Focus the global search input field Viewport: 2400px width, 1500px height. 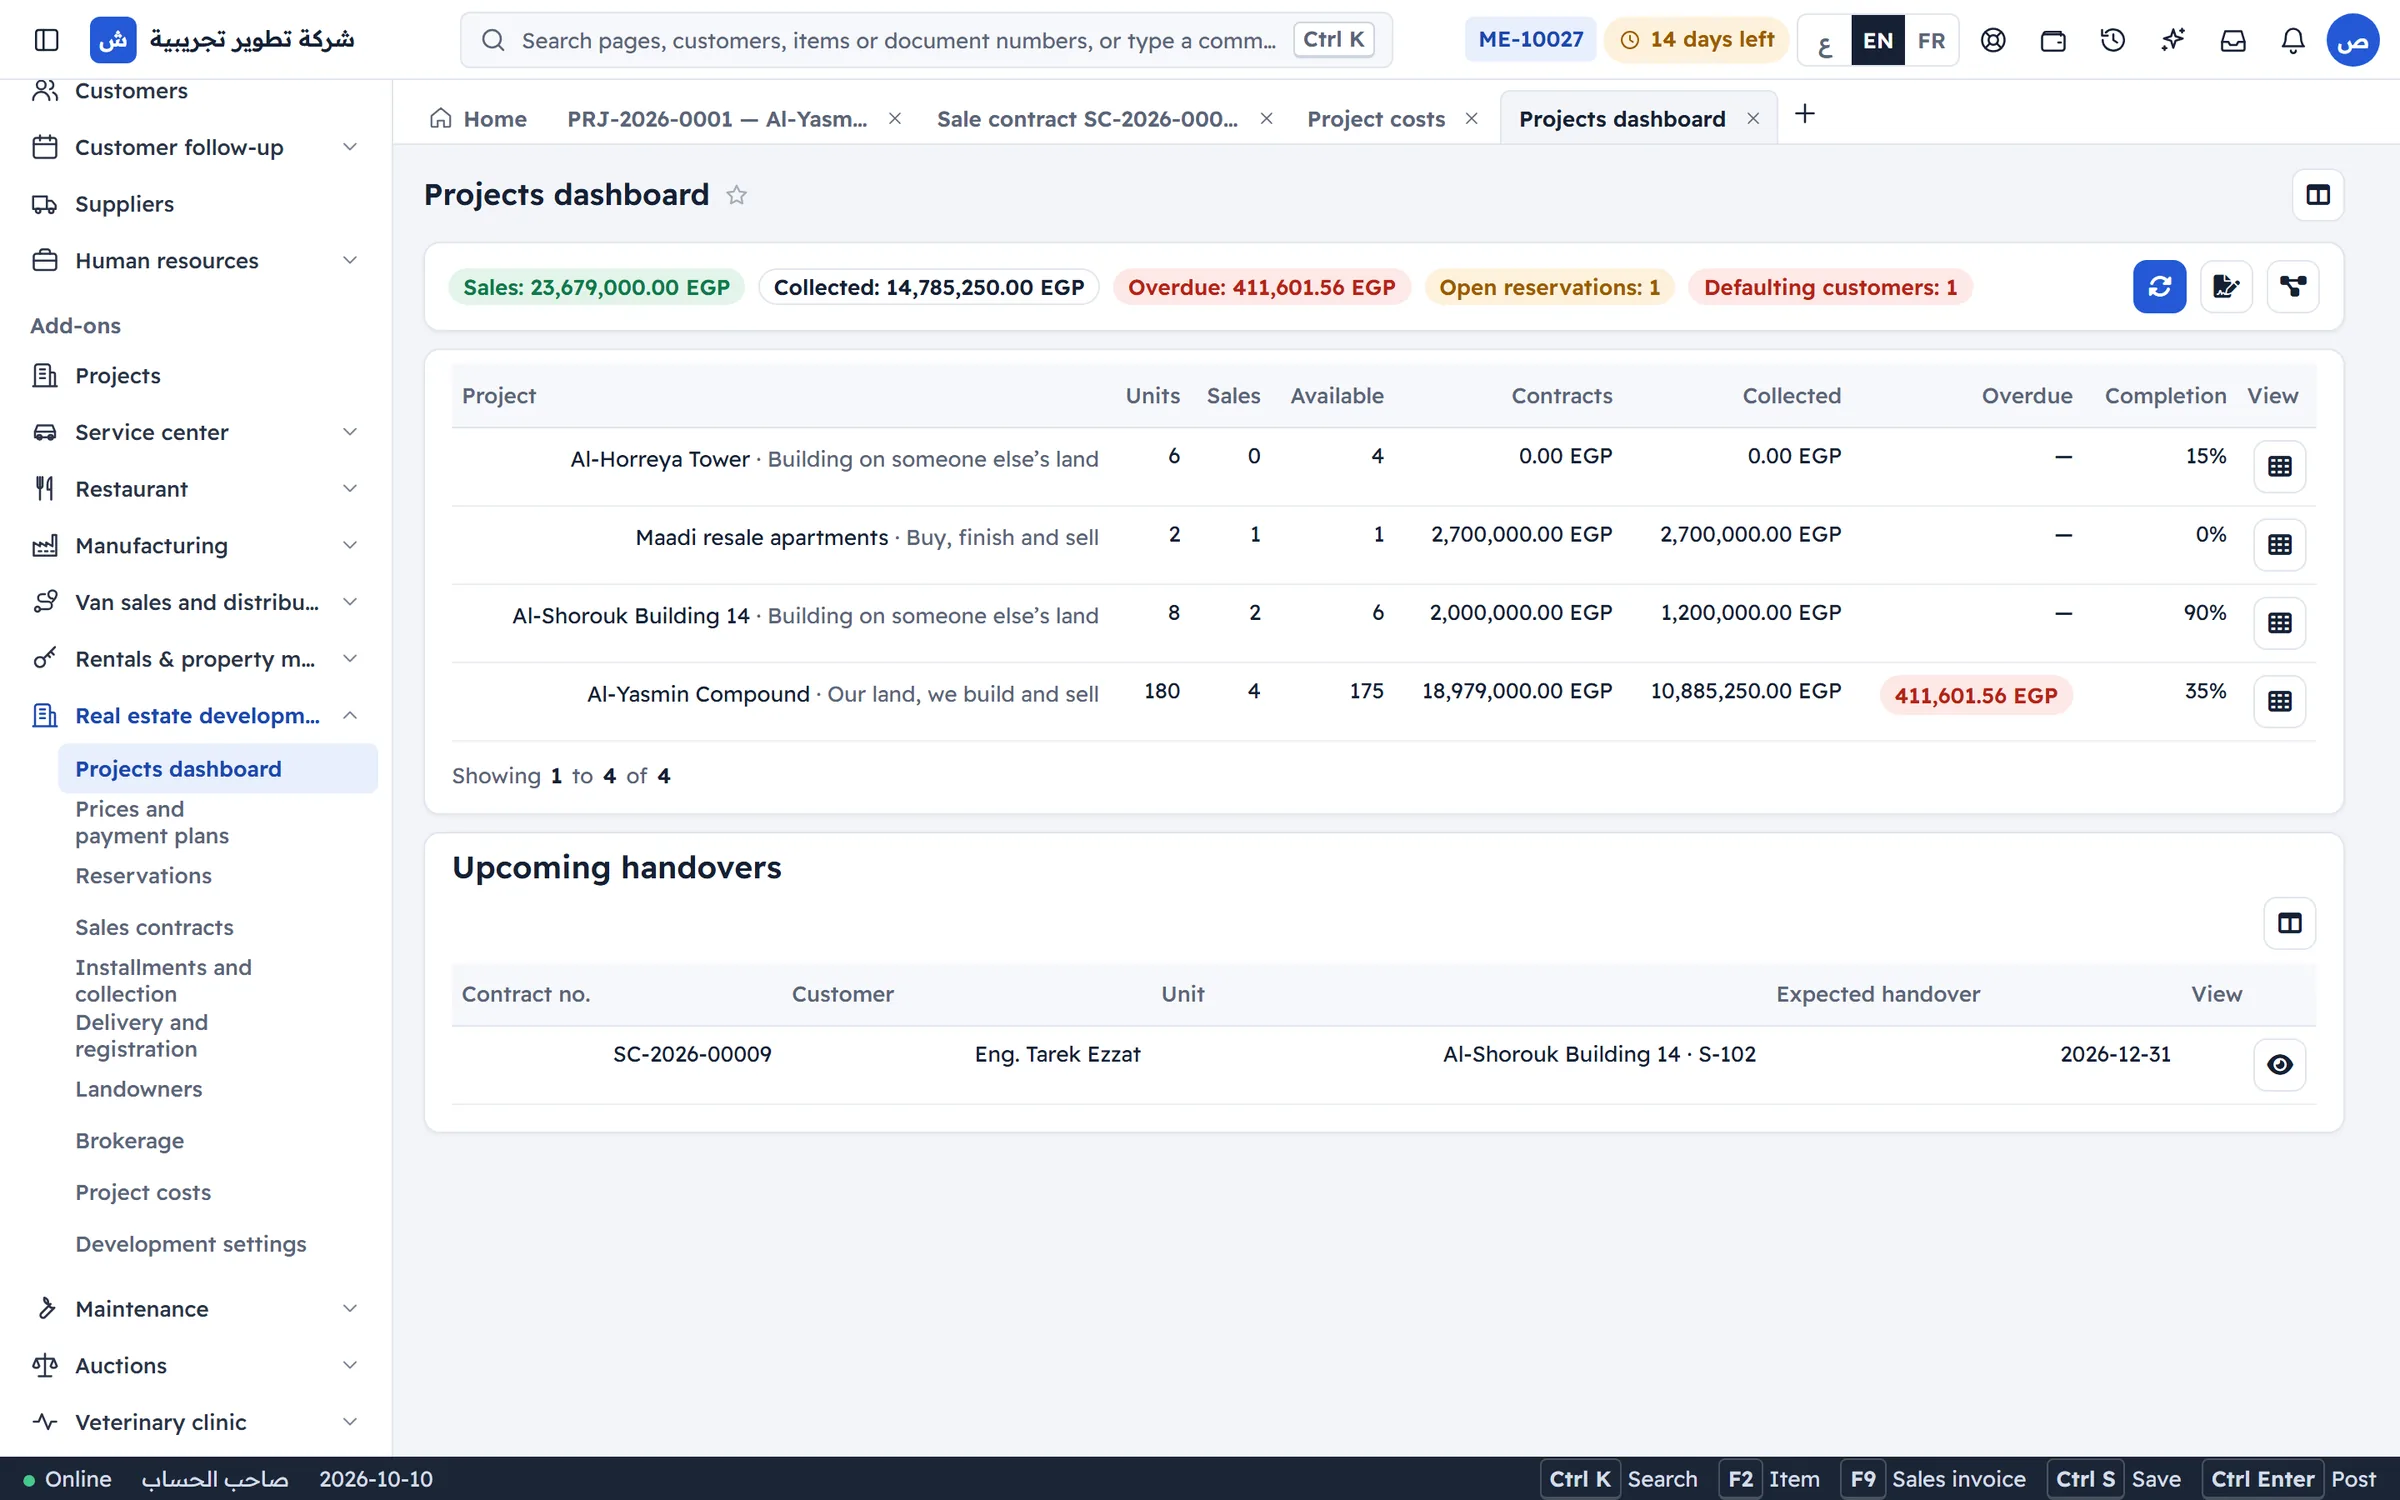click(926, 40)
